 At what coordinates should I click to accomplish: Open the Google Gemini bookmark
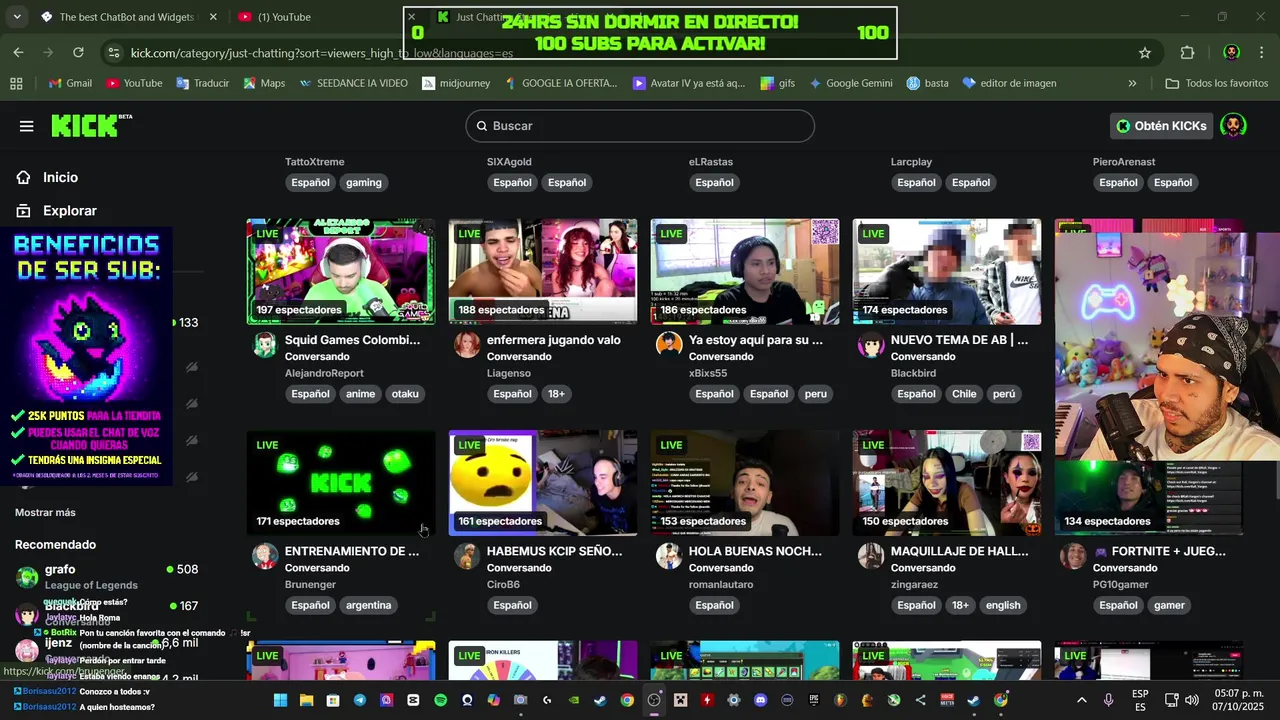pyautogui.click(x=850, y=83)
